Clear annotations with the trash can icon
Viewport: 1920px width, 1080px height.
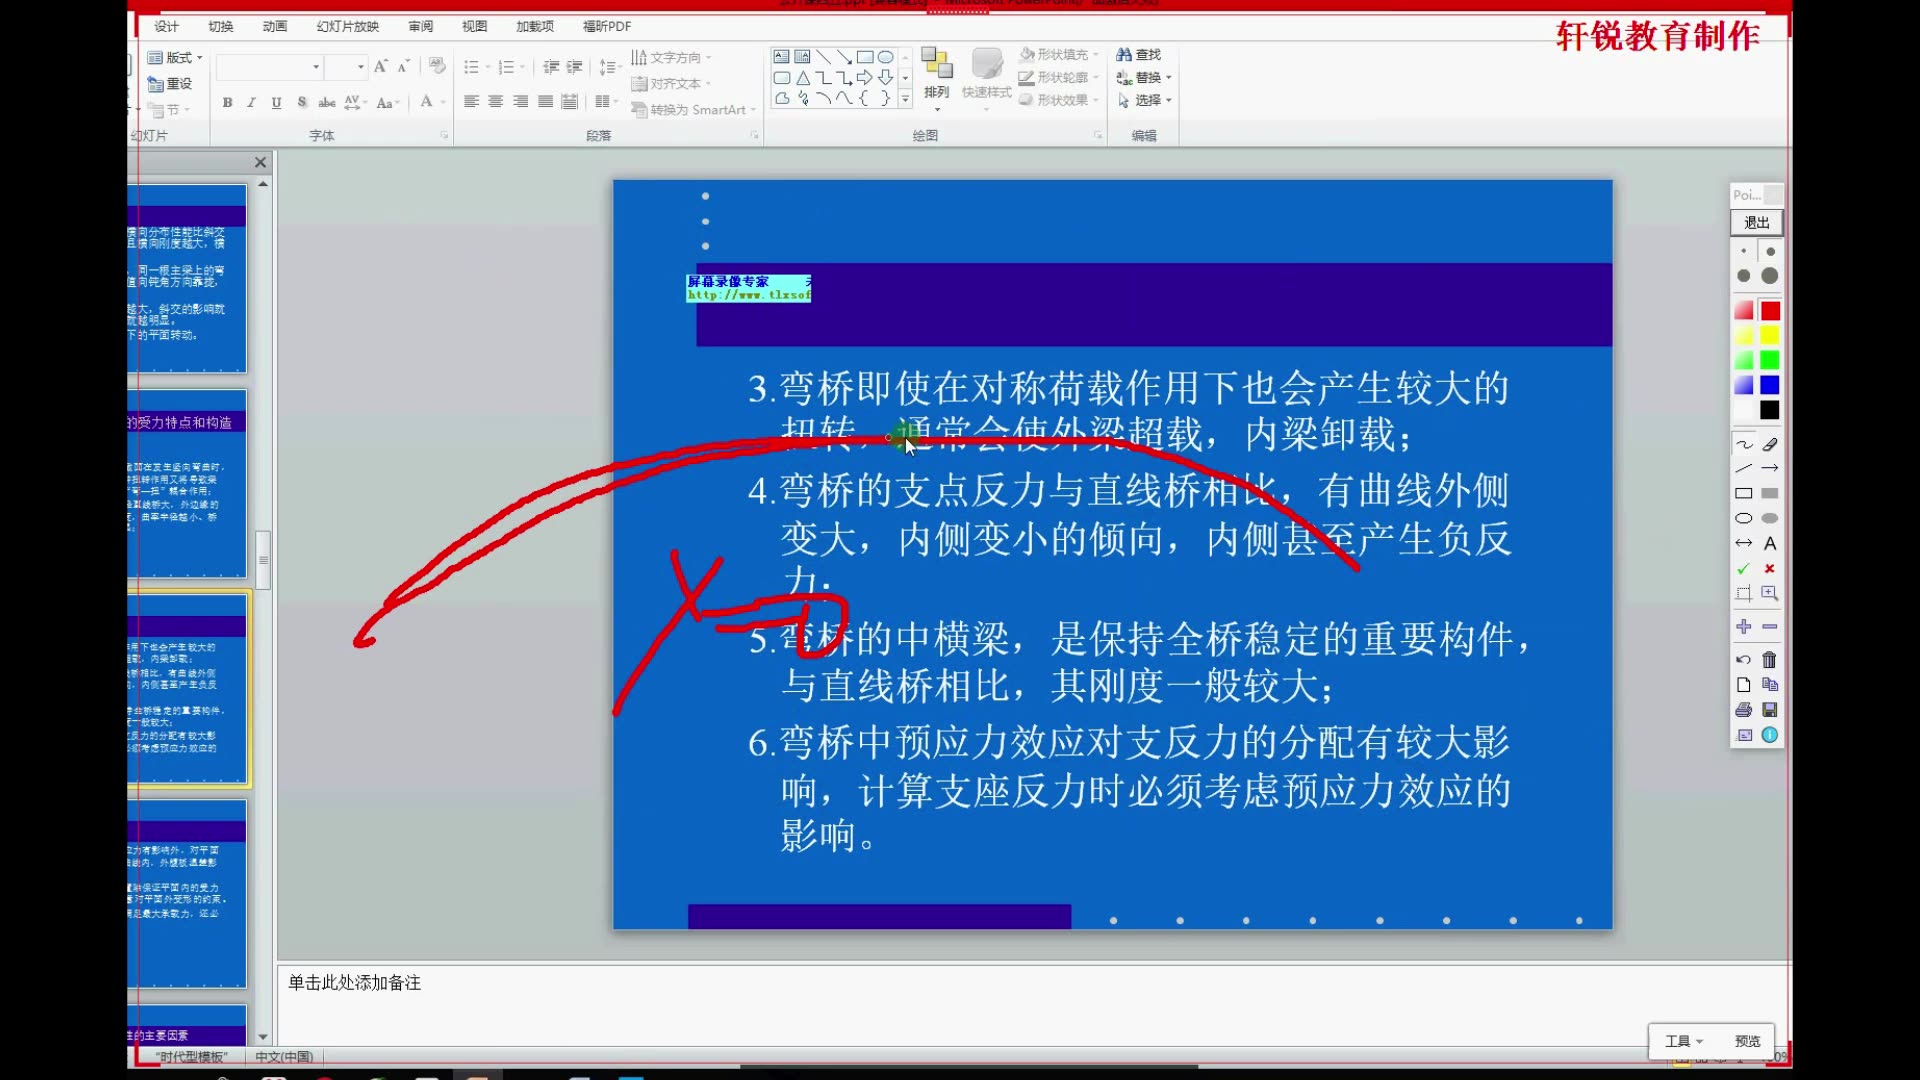point(1770,660)
